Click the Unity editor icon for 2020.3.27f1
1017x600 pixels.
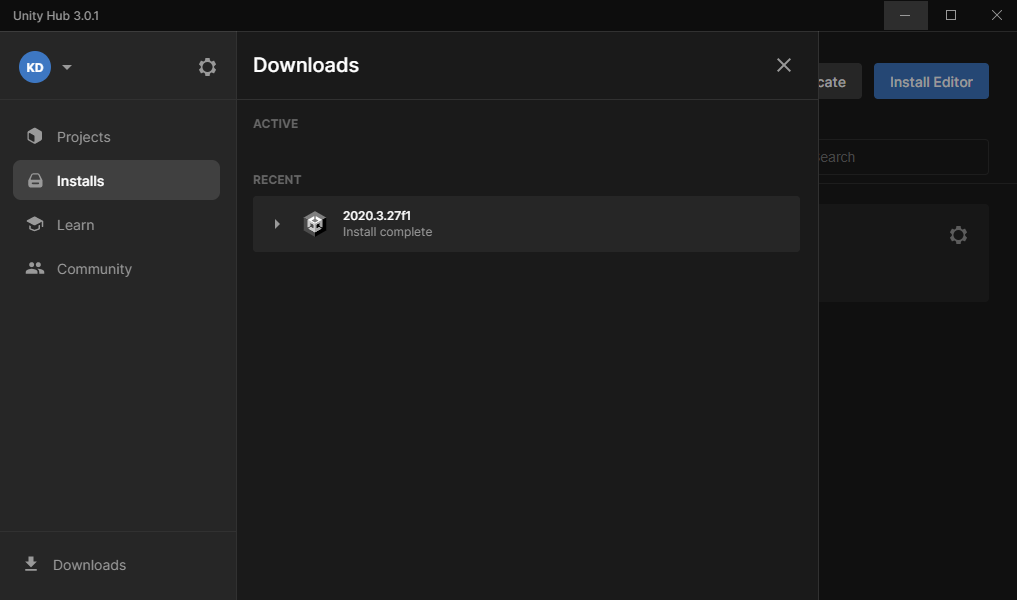(x=315, y=224)
